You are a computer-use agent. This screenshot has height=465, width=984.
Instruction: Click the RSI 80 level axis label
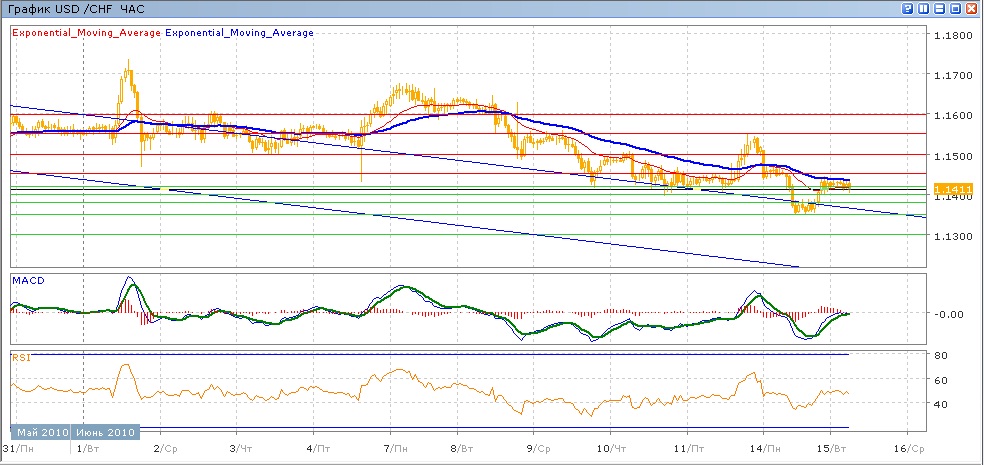click(x=941, y=355)
